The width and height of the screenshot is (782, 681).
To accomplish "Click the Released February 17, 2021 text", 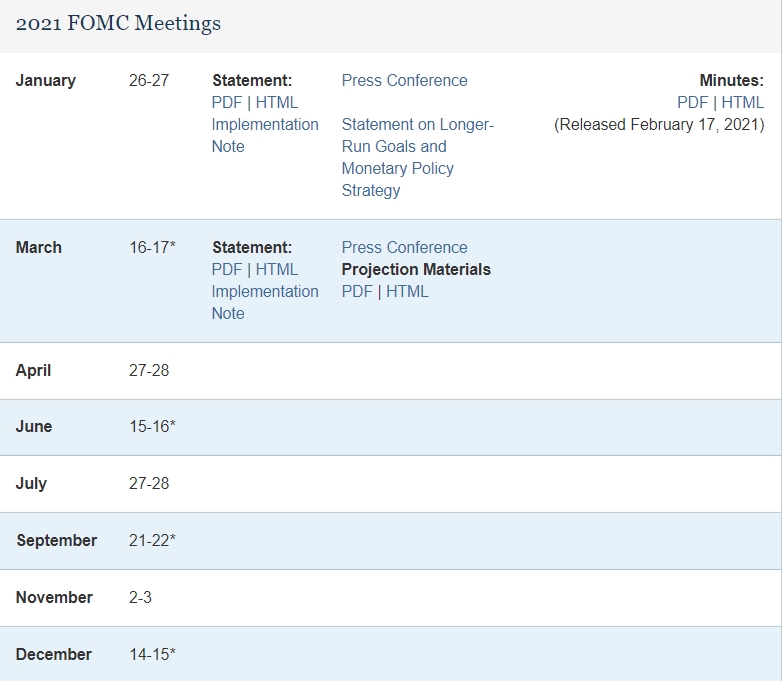I will click(659, 124).
